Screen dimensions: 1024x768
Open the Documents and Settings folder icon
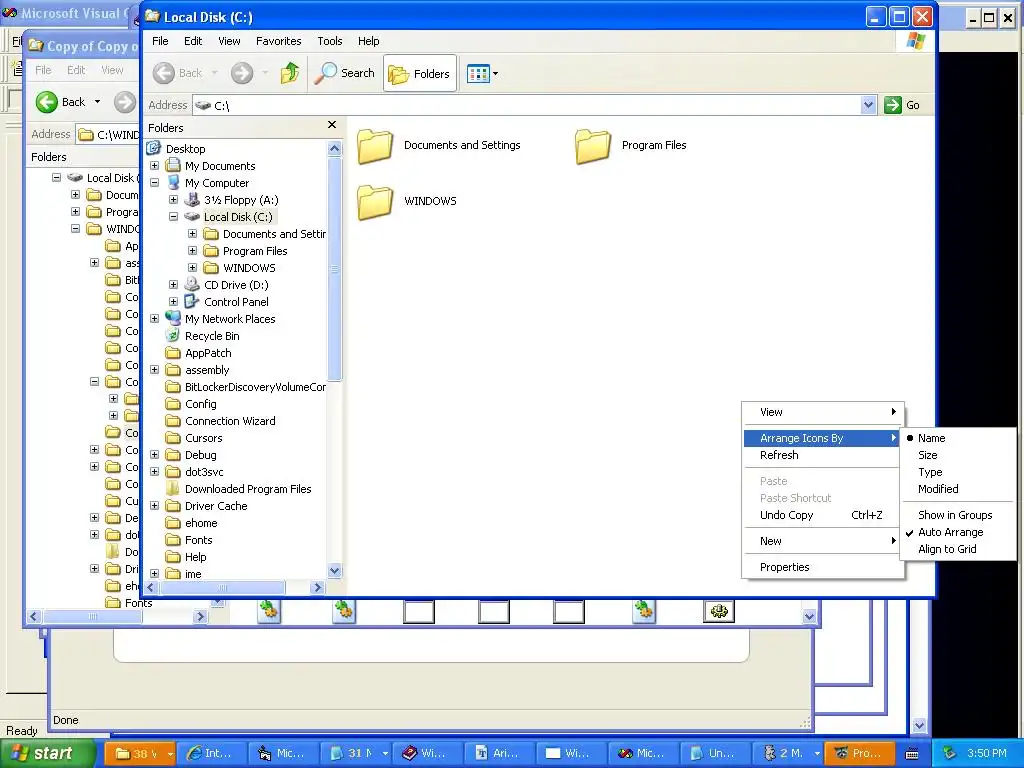375,146
